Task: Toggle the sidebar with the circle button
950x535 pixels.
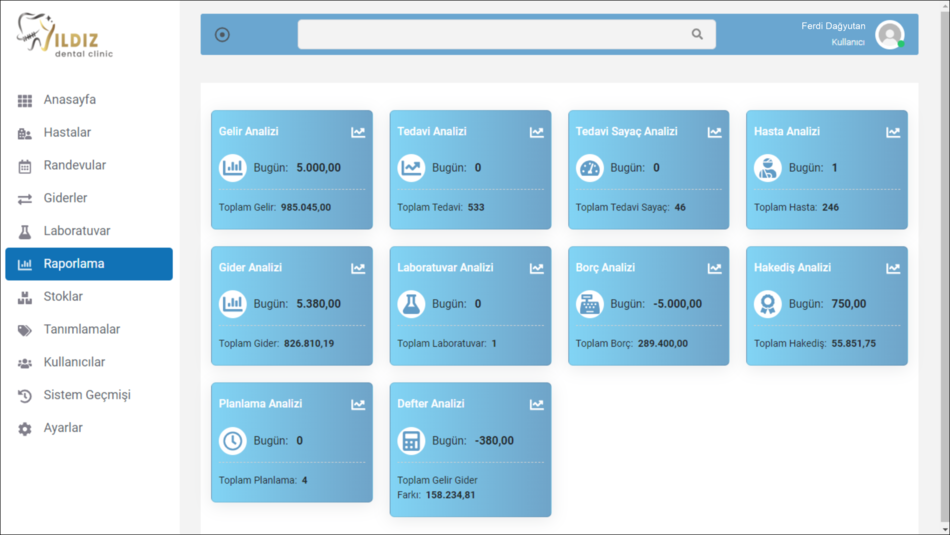Action: [x=222, y=35]
